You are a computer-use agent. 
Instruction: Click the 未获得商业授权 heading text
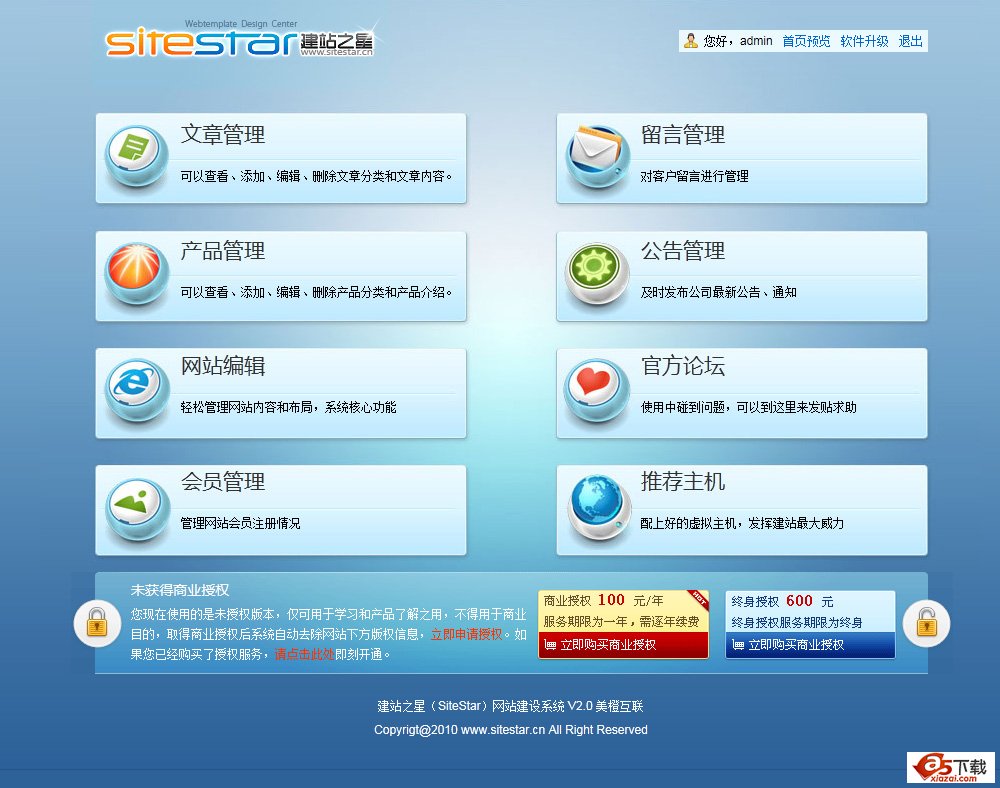180,590
